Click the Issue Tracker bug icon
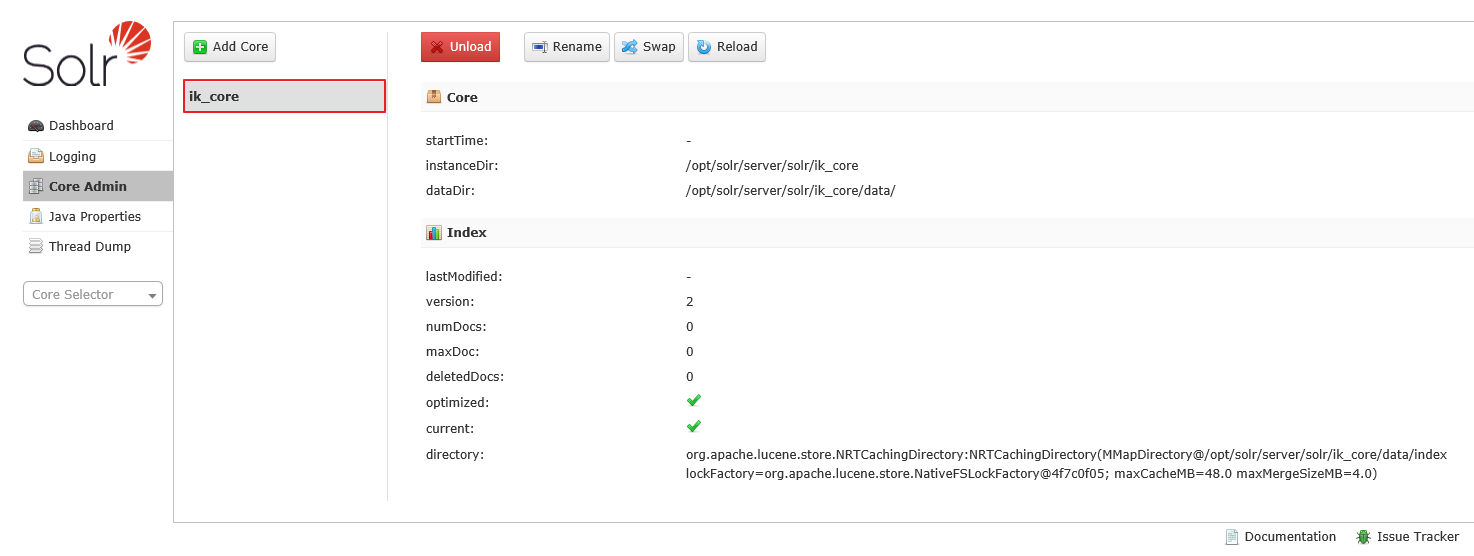The height and width of the screenshot is (556, 1474). click(1363, 537)
